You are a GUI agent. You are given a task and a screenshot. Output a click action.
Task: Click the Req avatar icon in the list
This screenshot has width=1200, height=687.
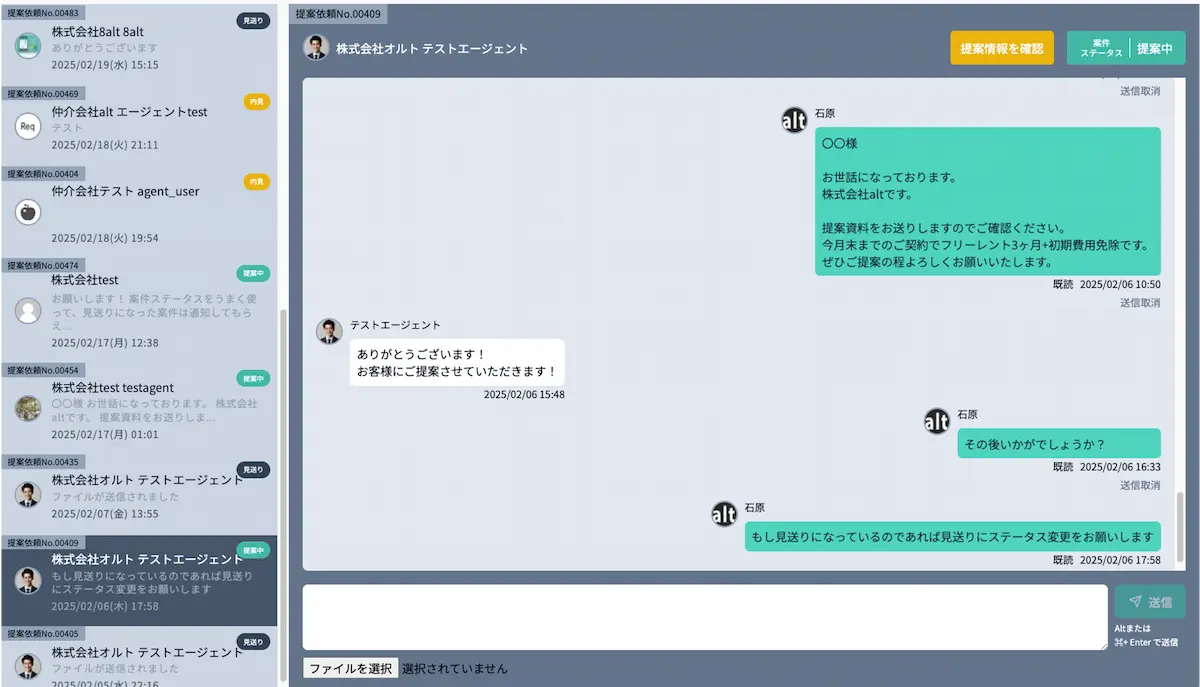(28, 126)
